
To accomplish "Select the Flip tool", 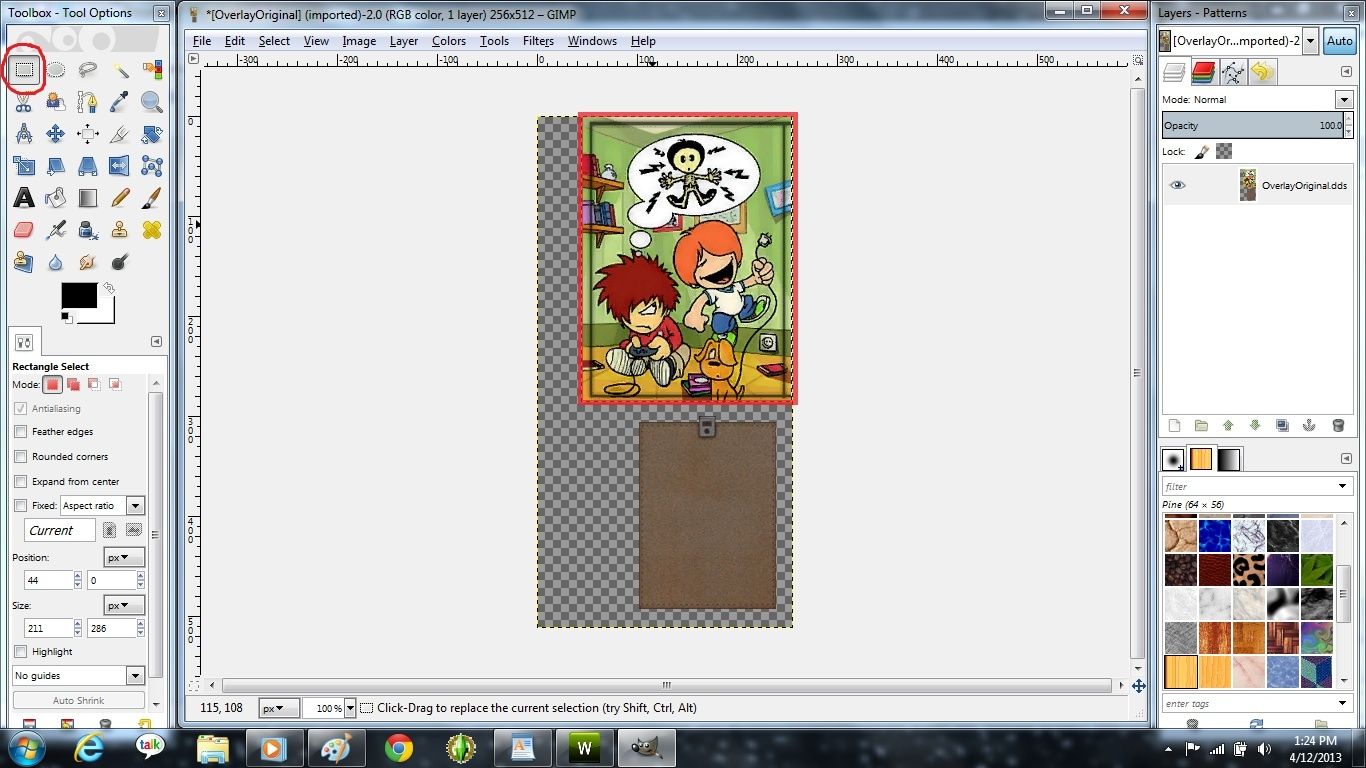I will coord(120,166).
